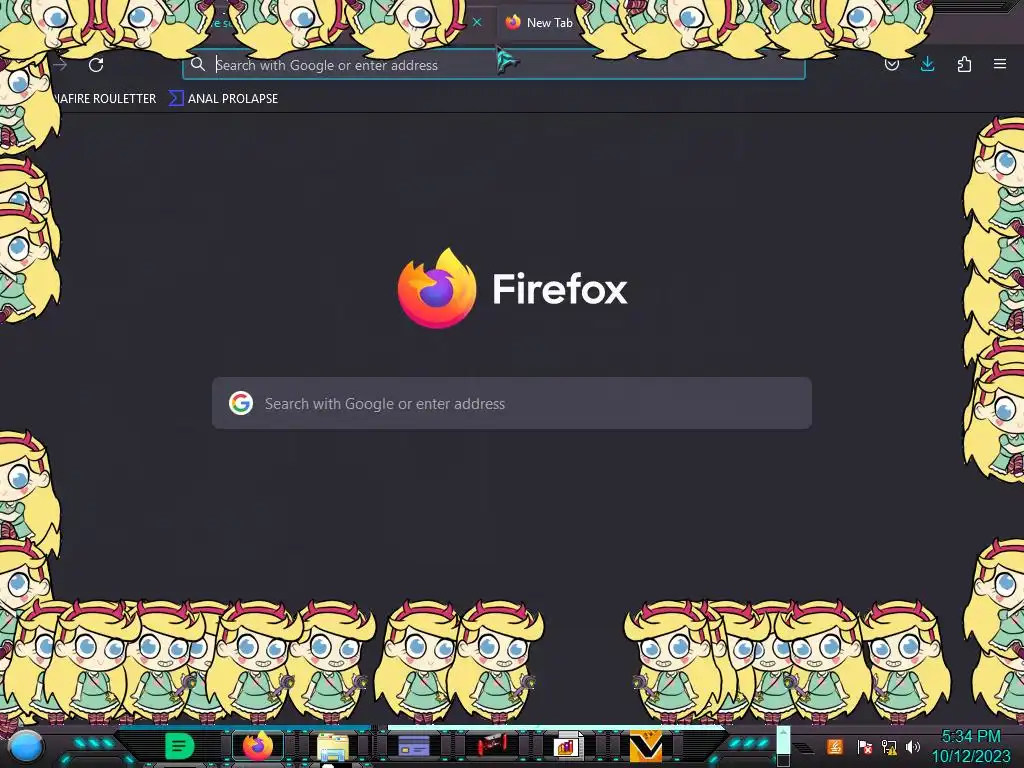Open the network status tray icon
1024x768 pixels.
888,746
